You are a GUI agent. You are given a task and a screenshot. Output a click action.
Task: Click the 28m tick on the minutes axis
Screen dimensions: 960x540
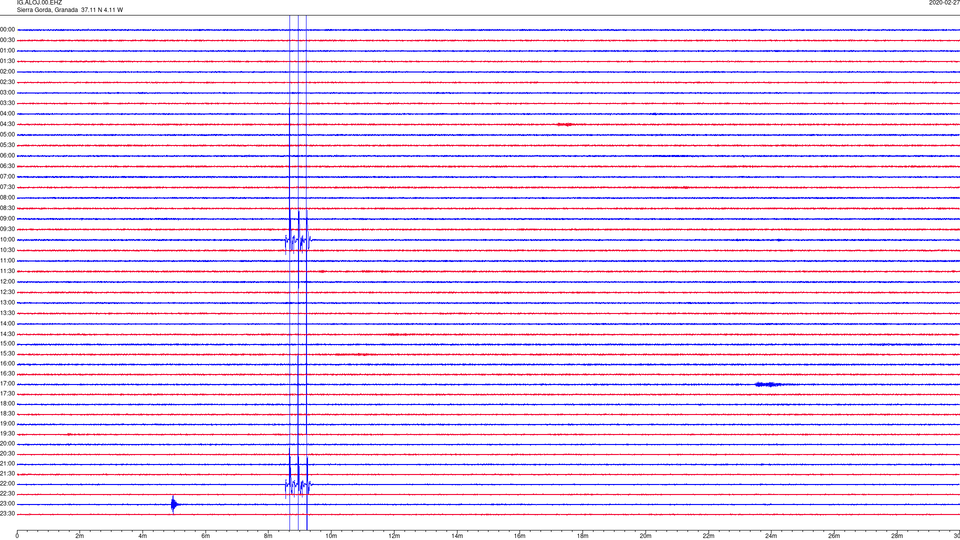pyautogui.click(x=897, y=536)
